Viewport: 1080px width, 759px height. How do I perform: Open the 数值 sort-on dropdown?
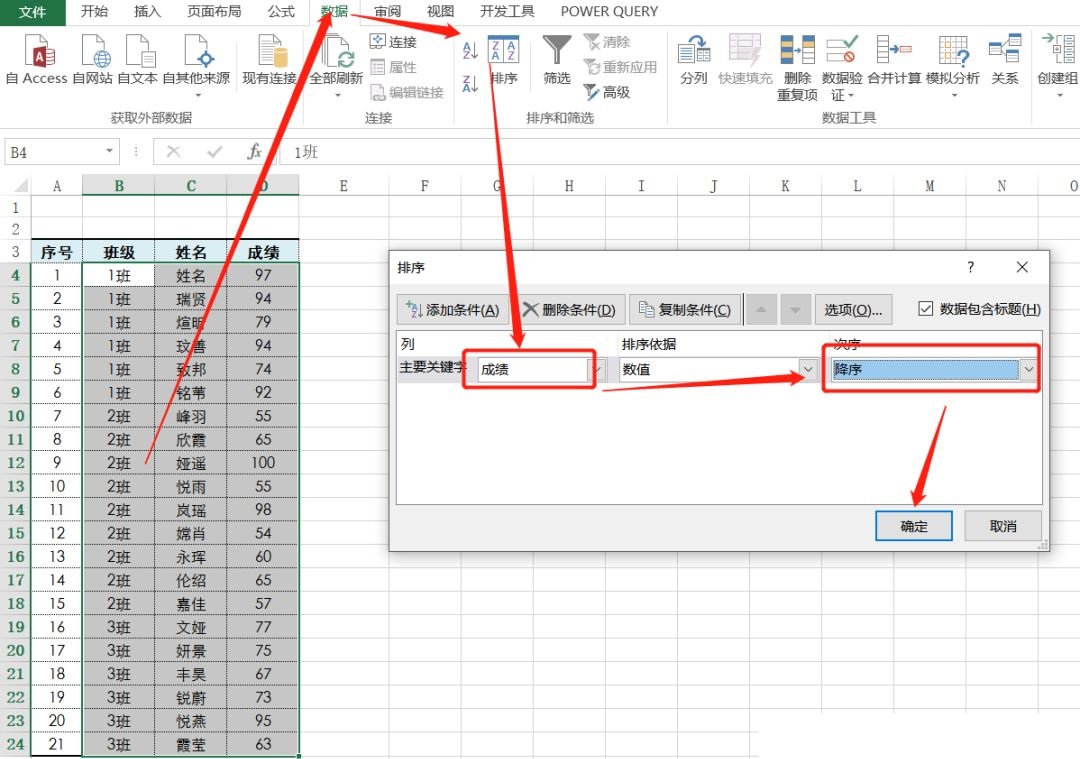[807, 369]
